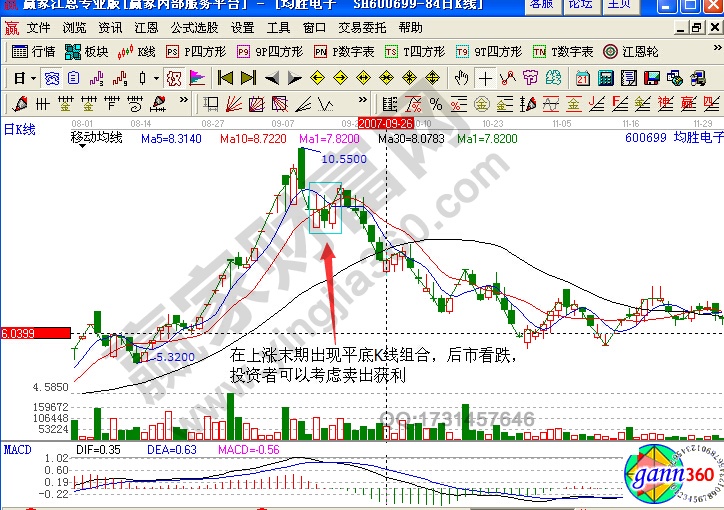The image size is (724, 510).
Task: Open the 文件 menu
Action: click(38, 28)
